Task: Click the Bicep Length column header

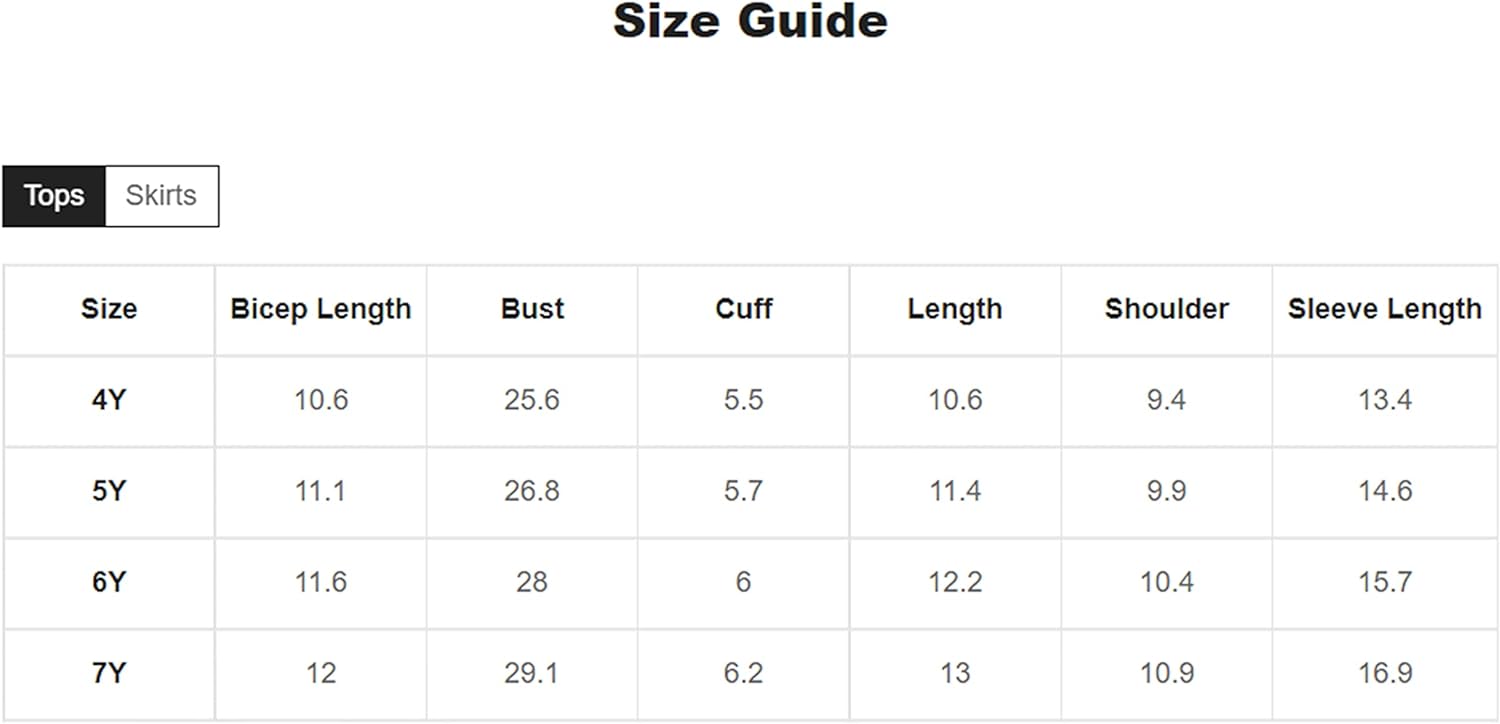Action: (321, 309)
